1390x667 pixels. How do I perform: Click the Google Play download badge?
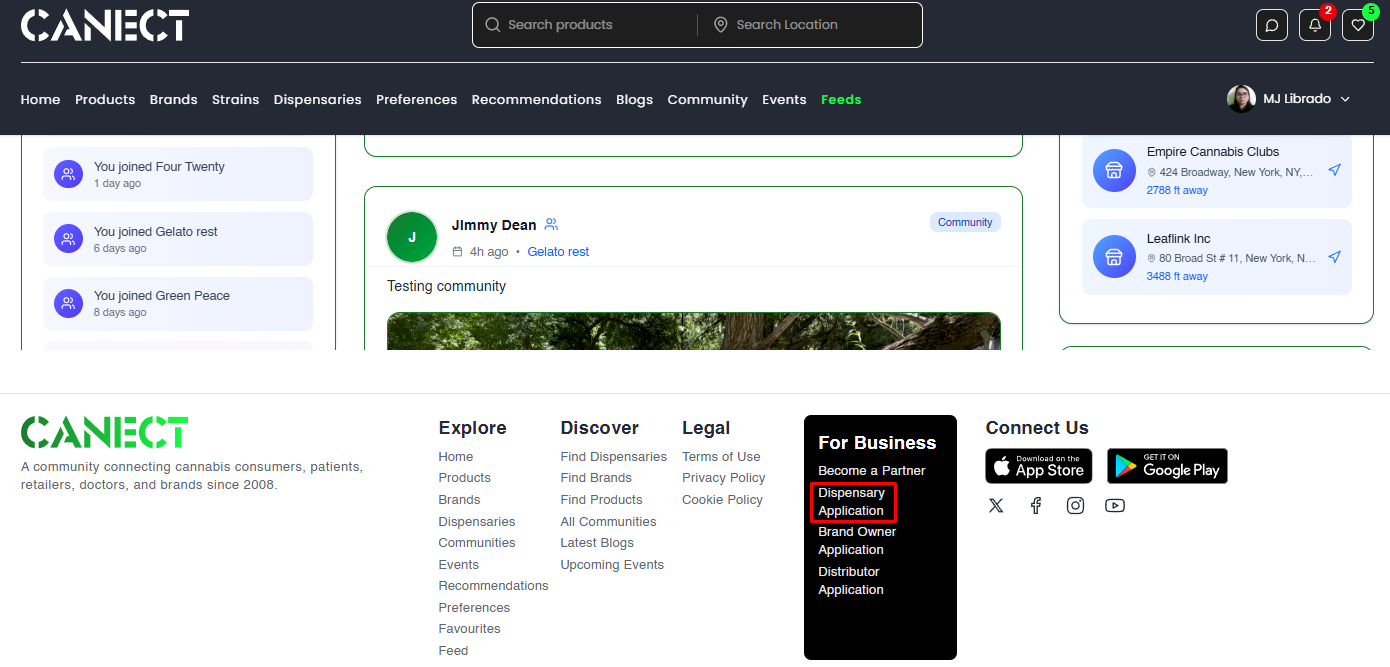pyautogui.click(x=1167, y=466)
